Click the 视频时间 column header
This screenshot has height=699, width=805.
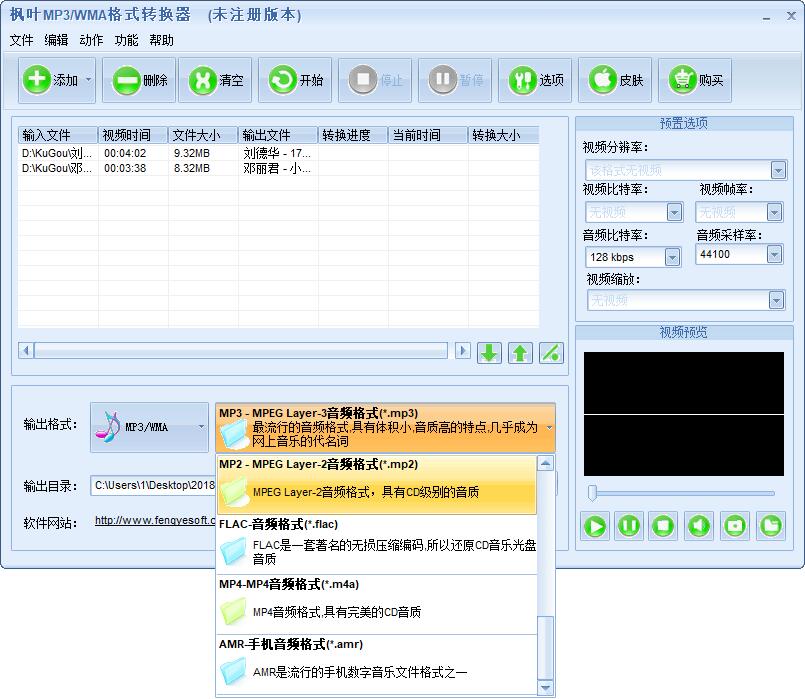point(133,135)
